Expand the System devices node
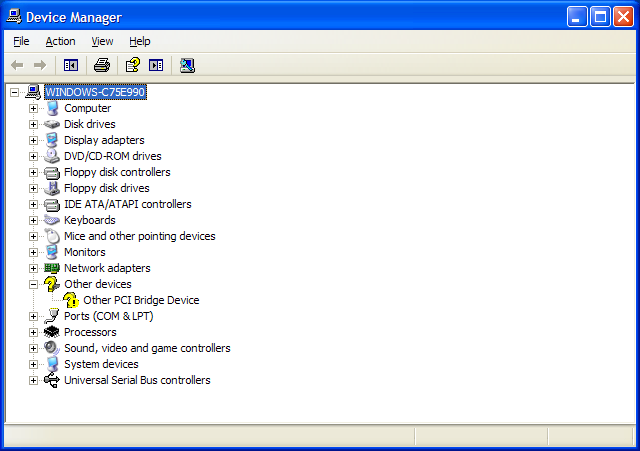Viewport: 640px width, 451px height. (x=33, y=364)
